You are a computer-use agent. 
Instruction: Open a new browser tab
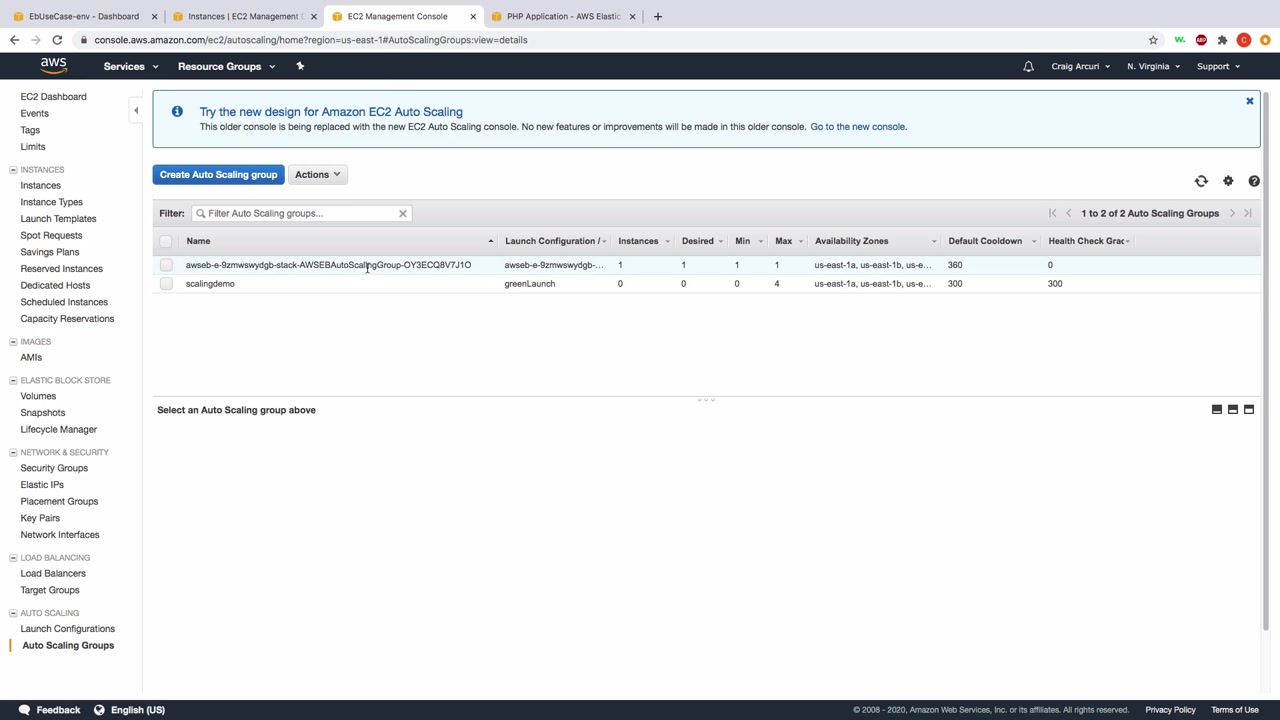(657, 16)
